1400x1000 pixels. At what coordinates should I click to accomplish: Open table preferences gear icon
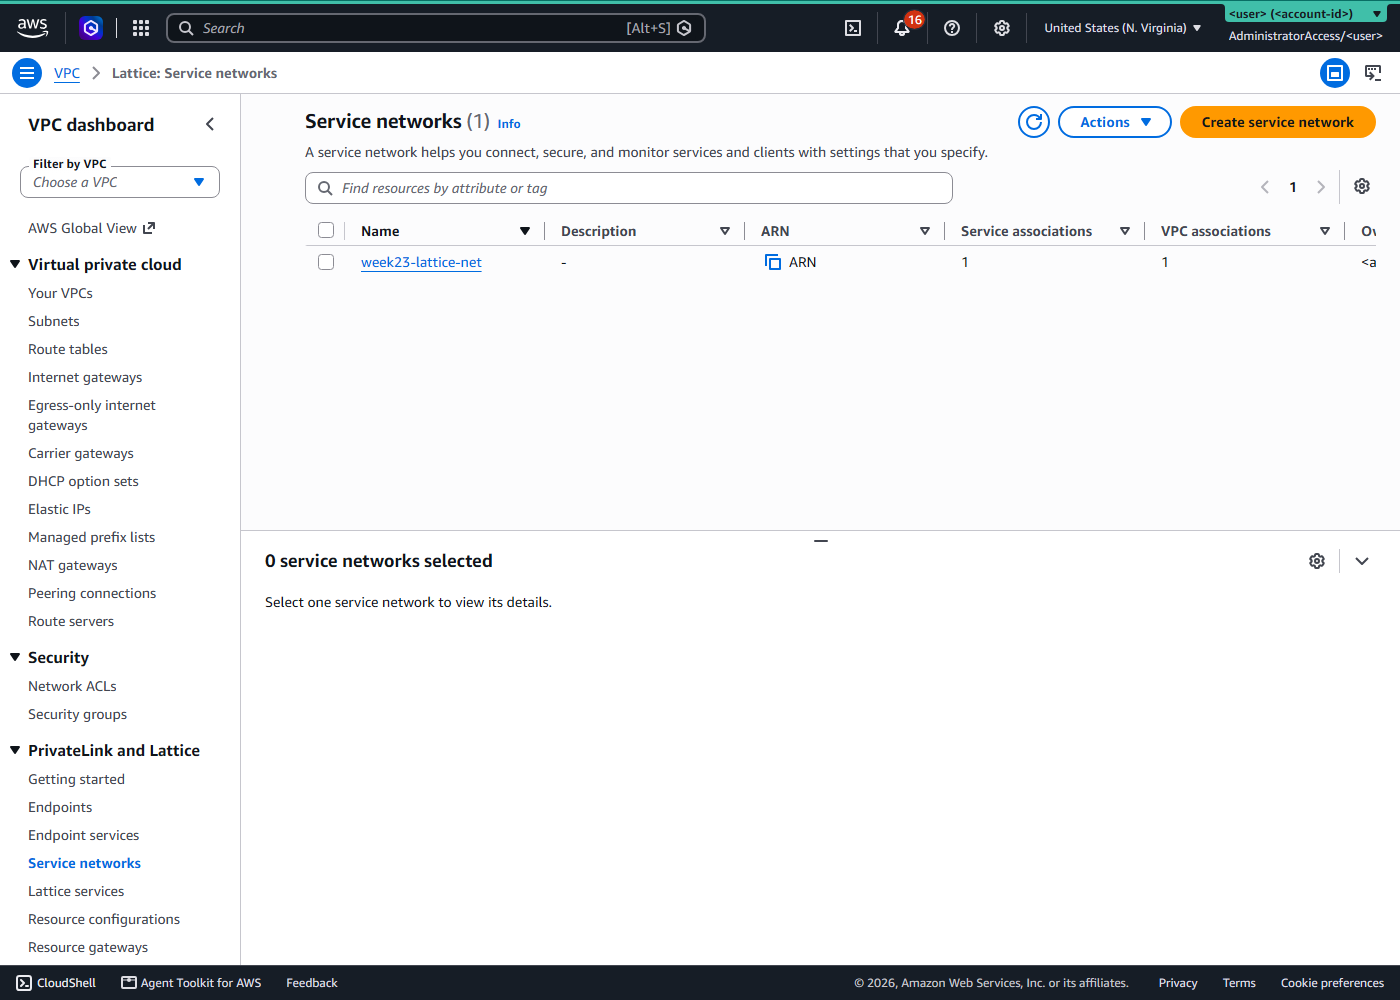click(x=1362, y=187)
